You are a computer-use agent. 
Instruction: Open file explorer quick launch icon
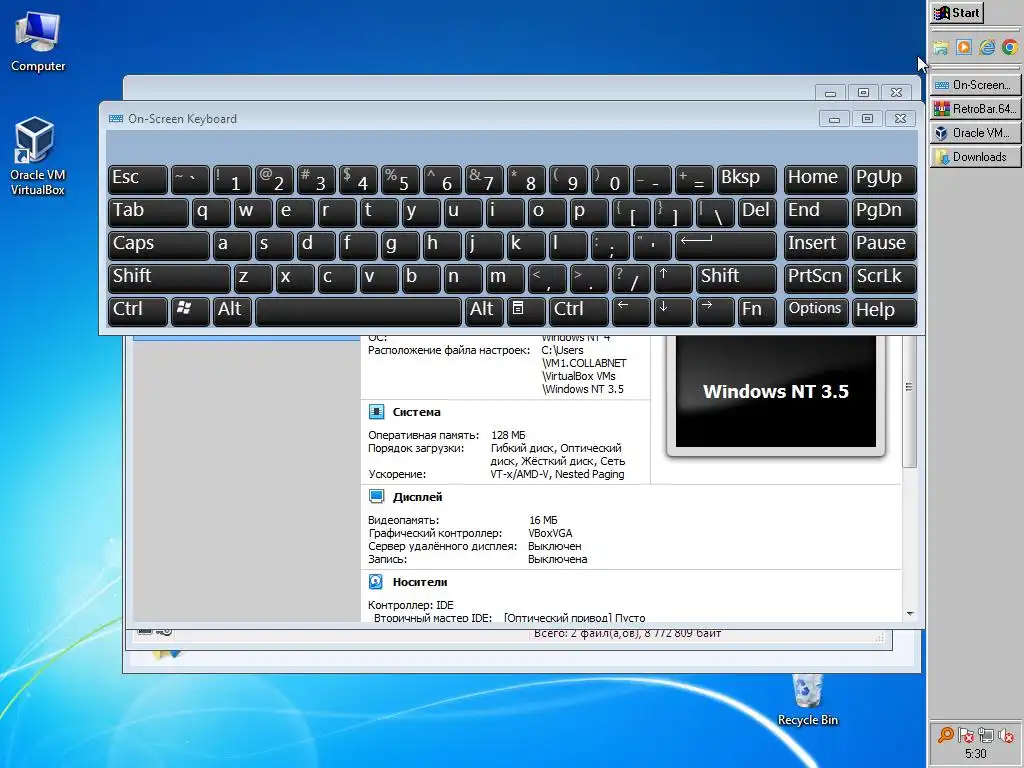(940, 47)
